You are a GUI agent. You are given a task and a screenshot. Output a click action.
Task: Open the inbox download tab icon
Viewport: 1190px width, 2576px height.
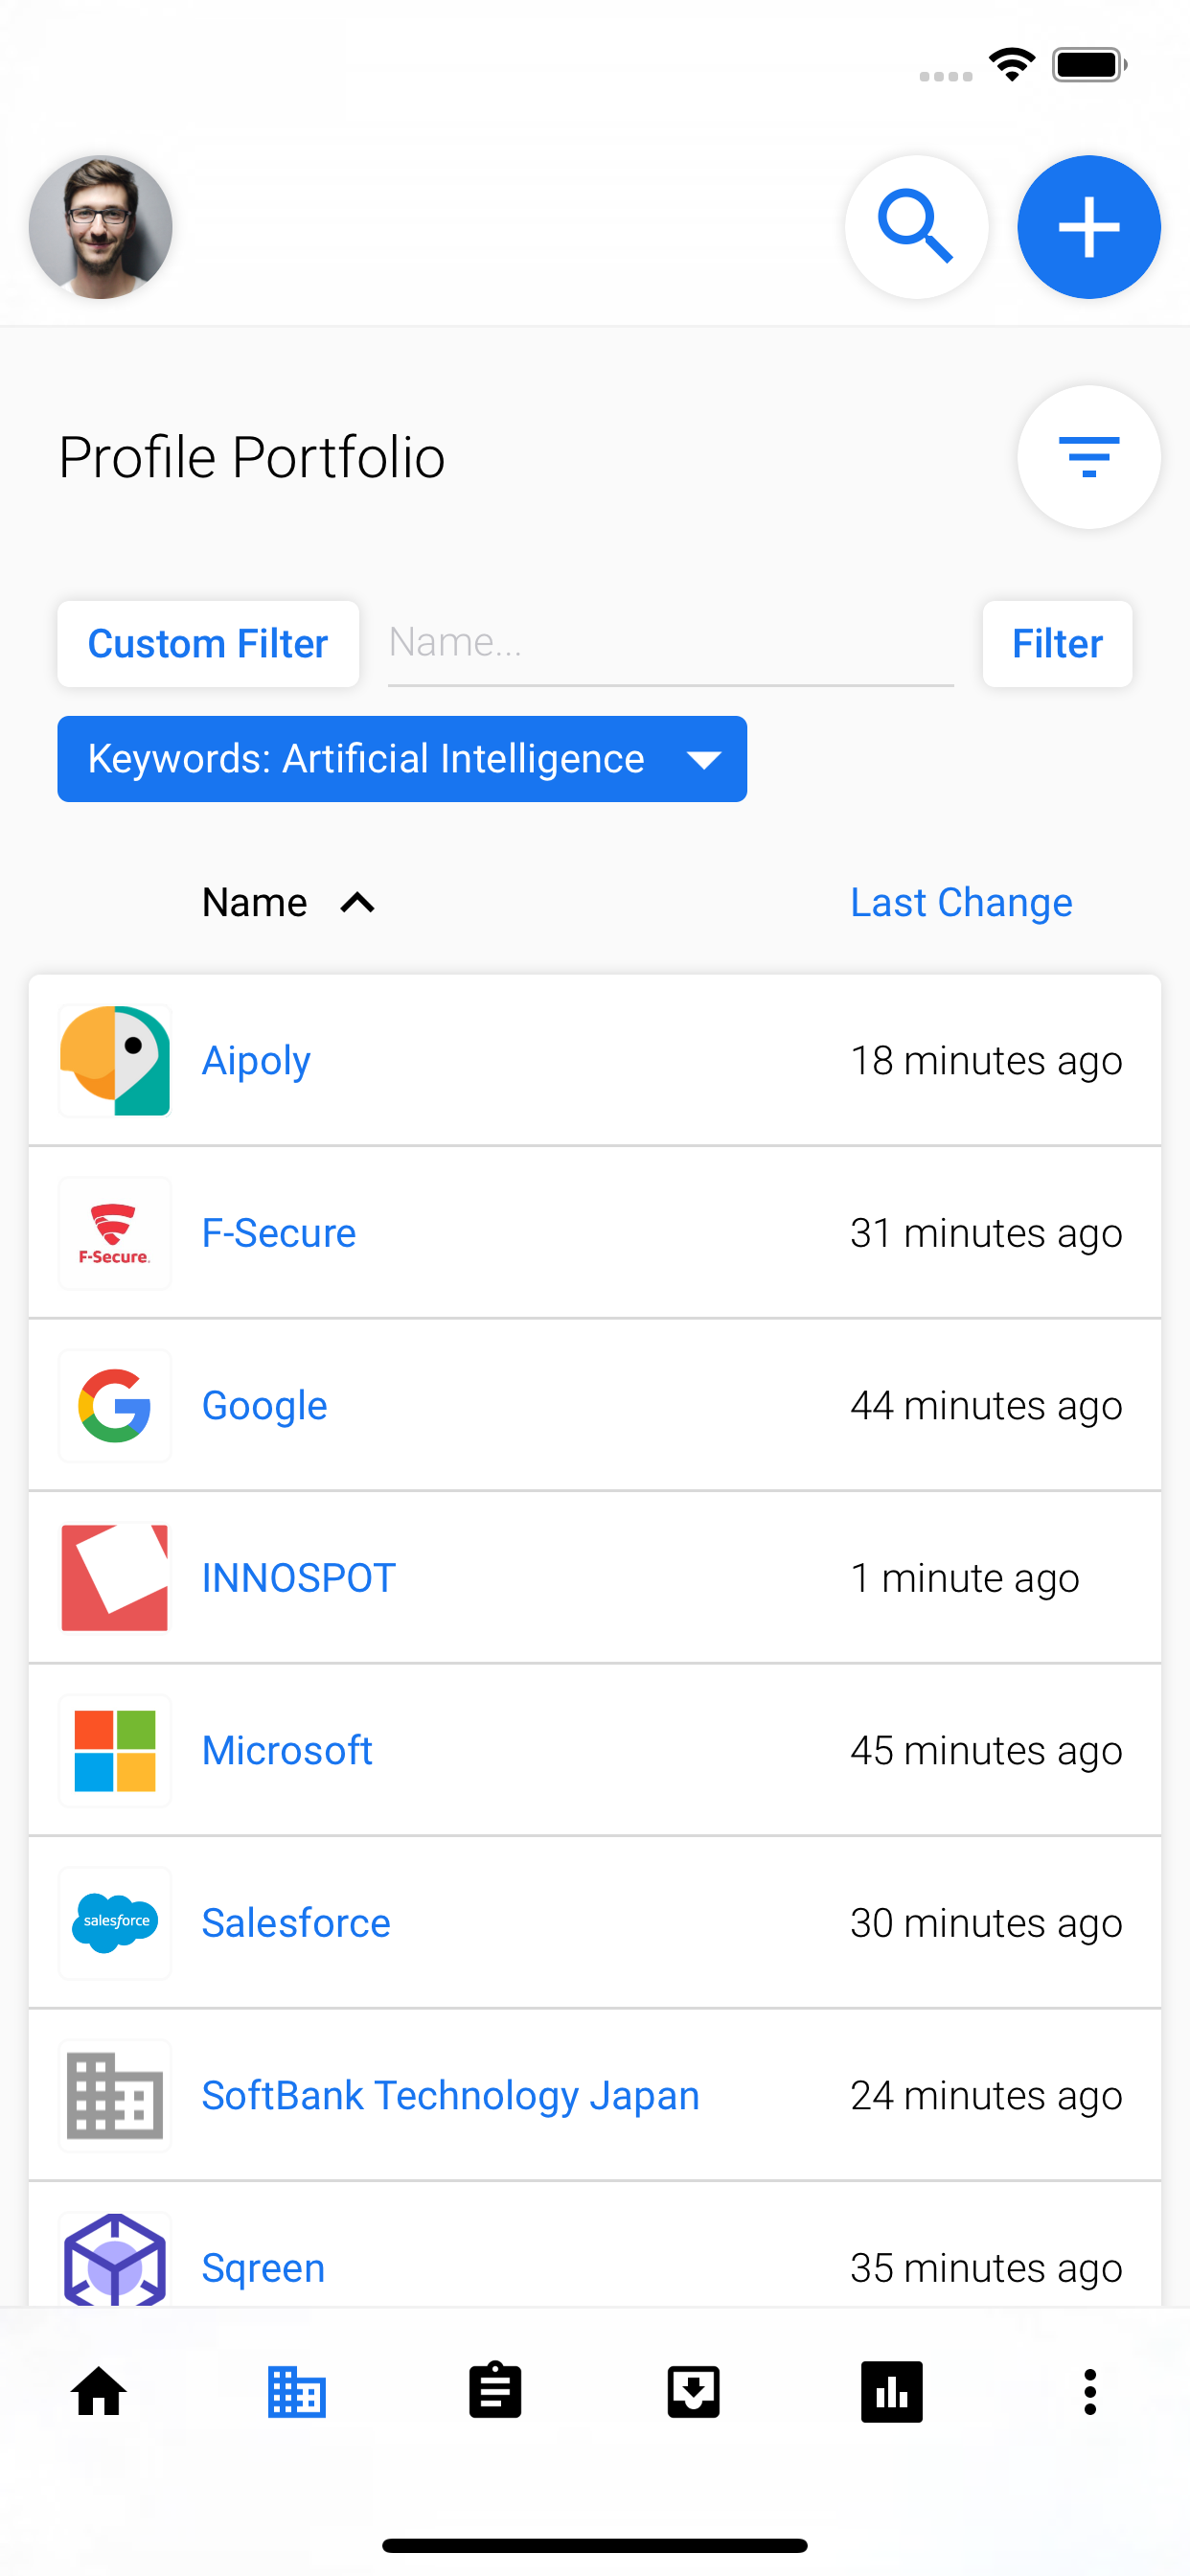693,2392
